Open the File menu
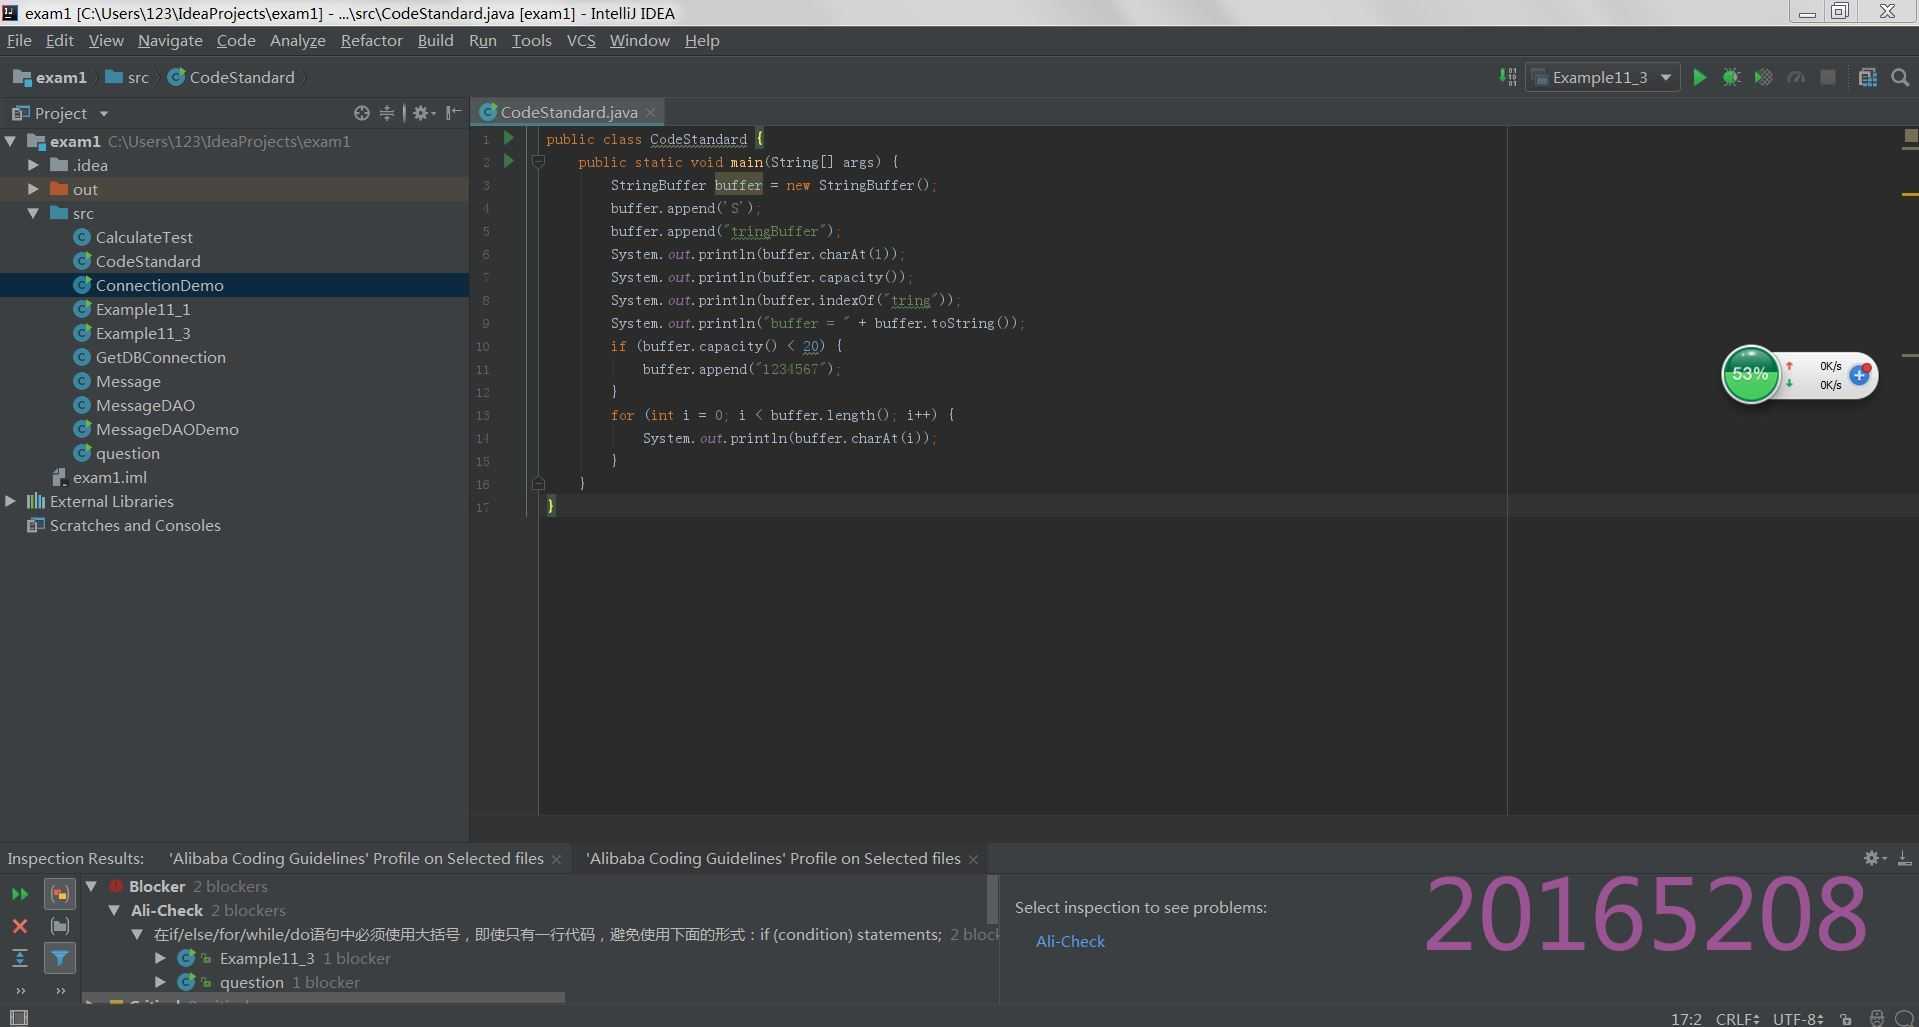Viewport: 1919px width, 1027px height. click(x=19, y=40)
